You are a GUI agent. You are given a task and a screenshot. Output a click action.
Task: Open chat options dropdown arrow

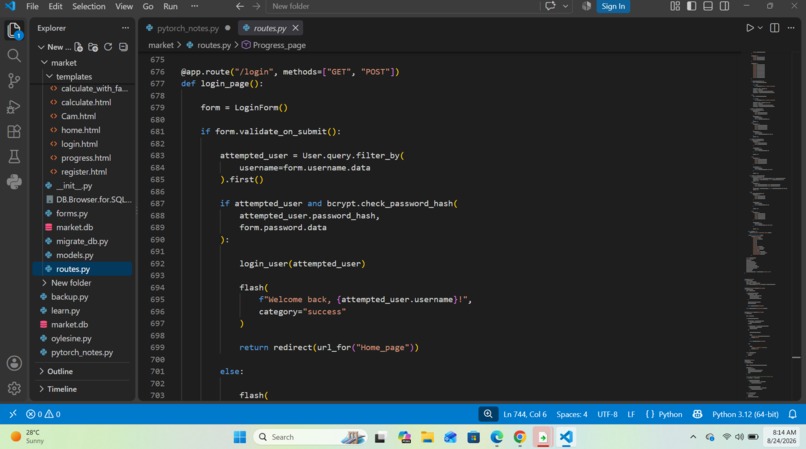tap(565, 6)
